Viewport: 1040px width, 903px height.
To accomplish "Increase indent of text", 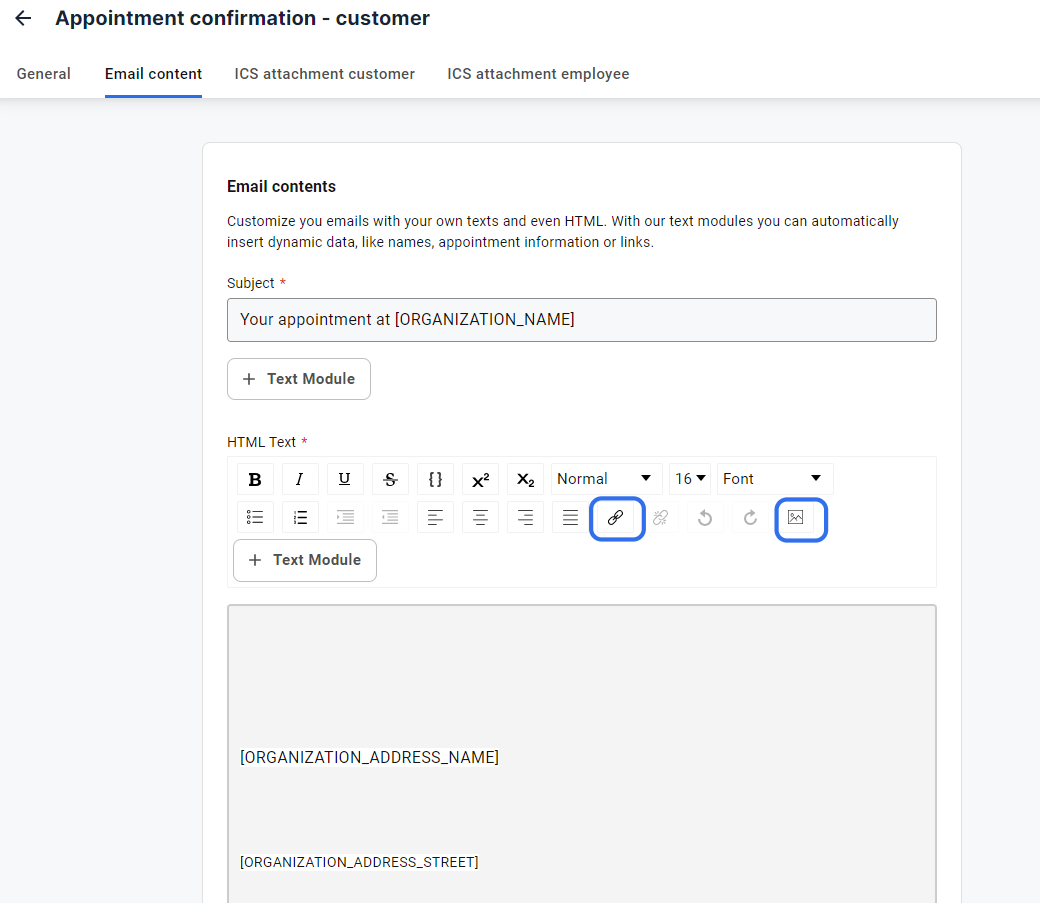I will pos(345,518).
